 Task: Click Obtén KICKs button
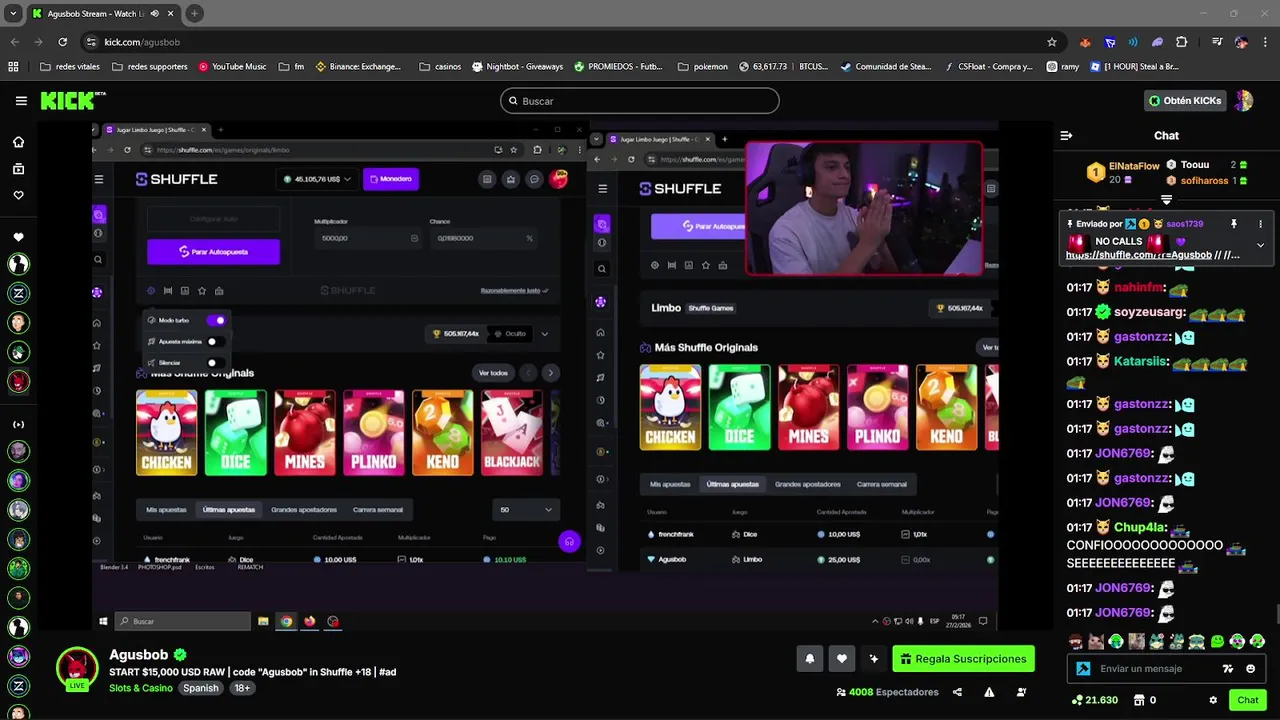click(x=1186, y=101)
